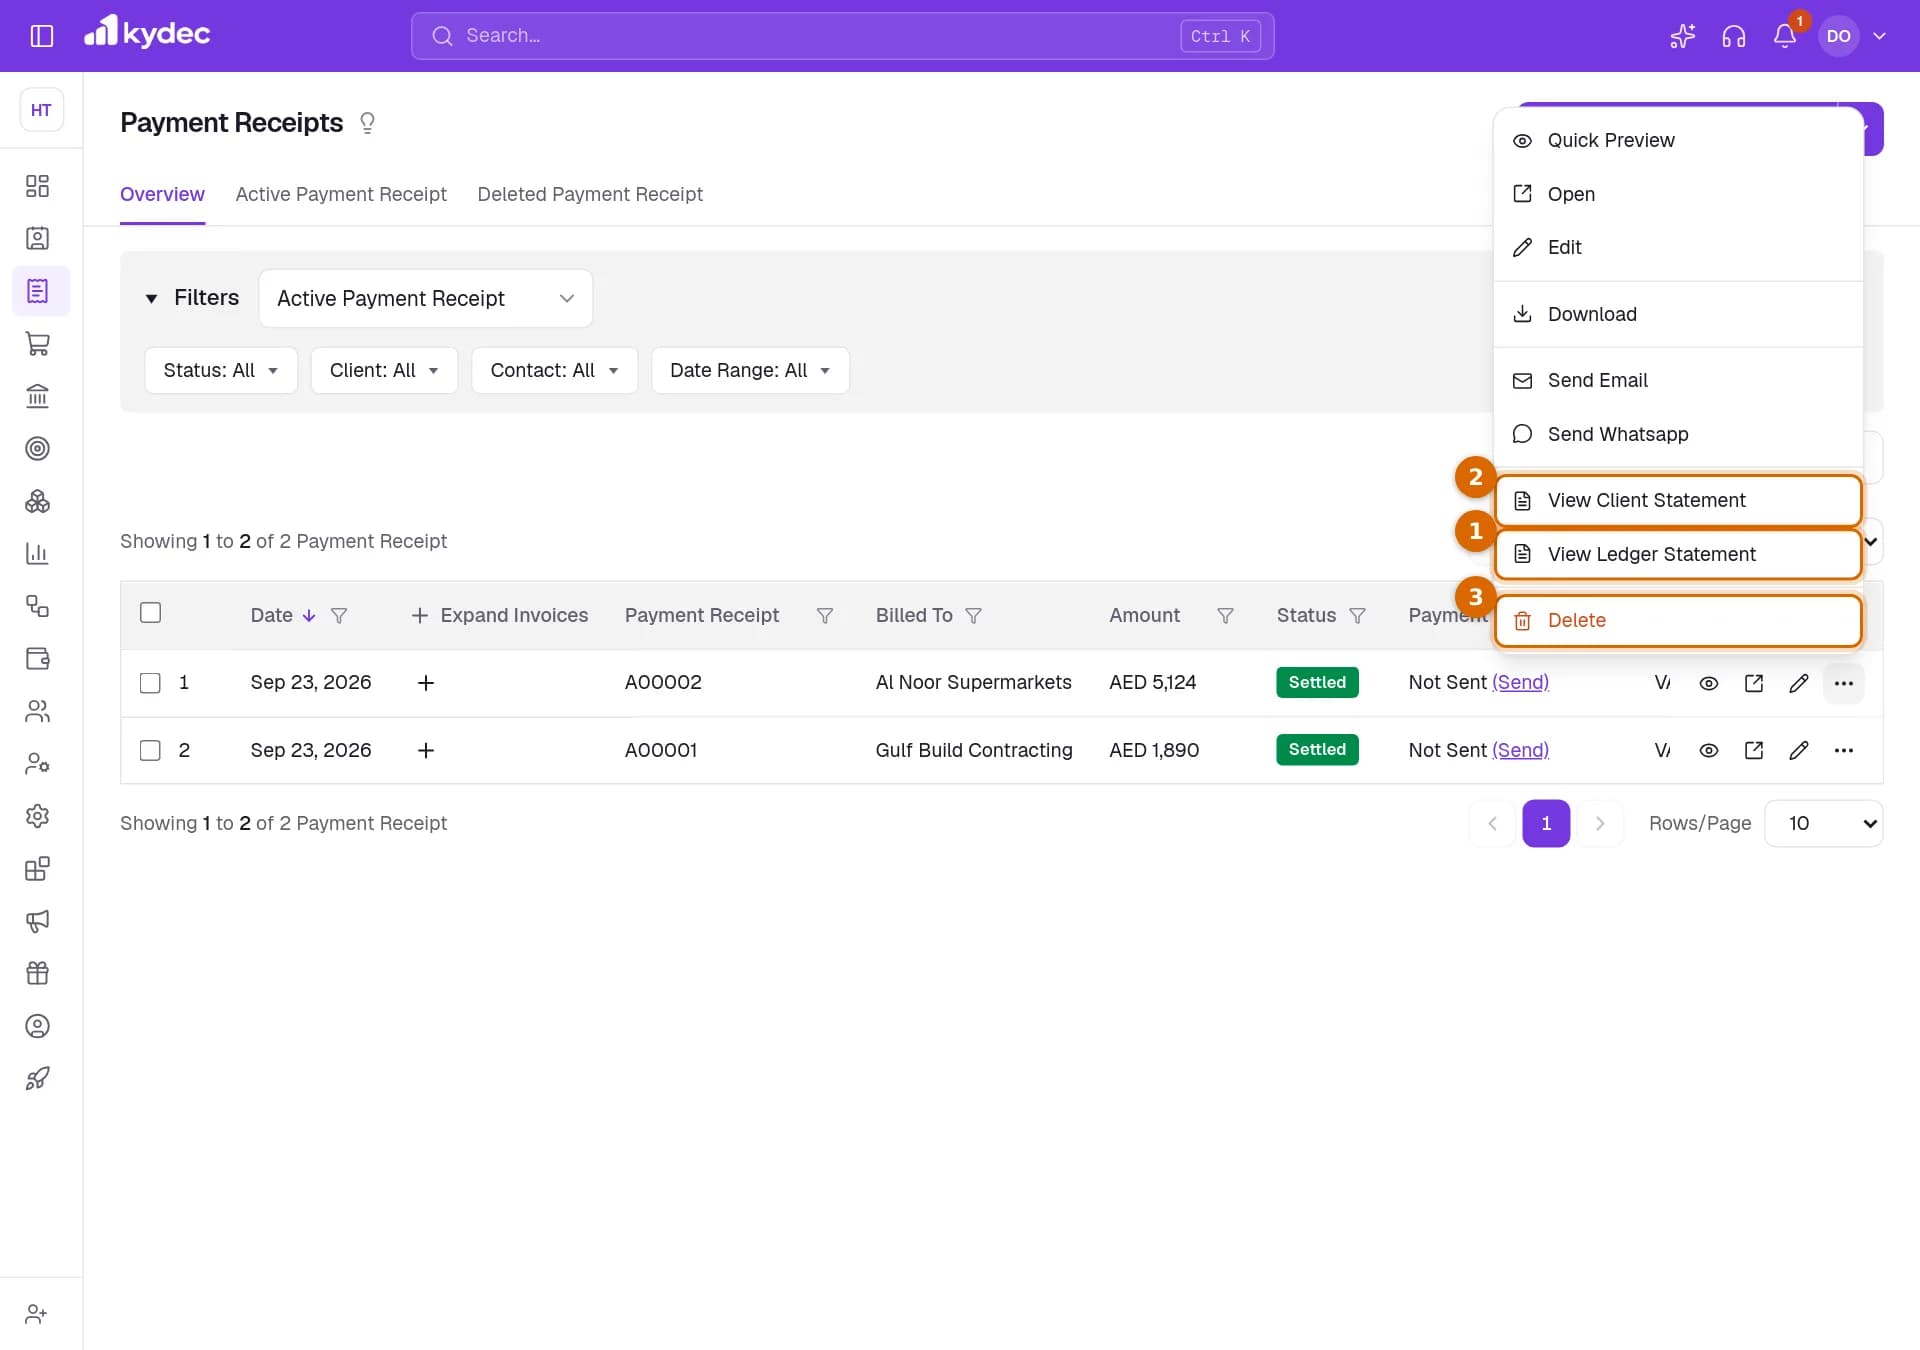
Task: Quick preview eye icon for A00002
Action: pyautogui.click(x=1708, y=683)
